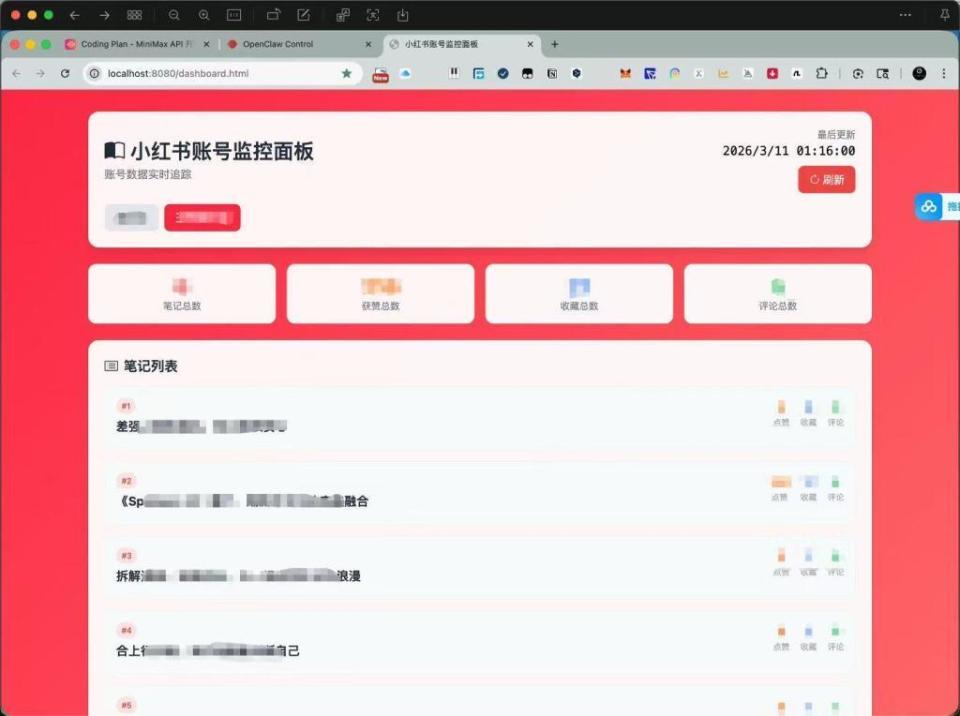Click the localhost address bar field
This screenshot has height=716, width=960.
(200, 73)
